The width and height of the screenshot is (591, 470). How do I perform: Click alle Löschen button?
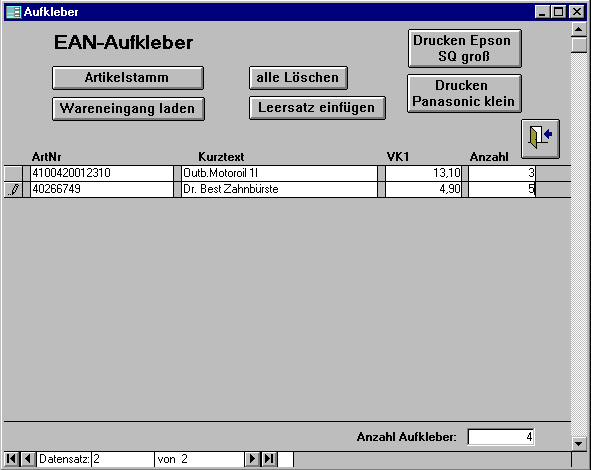click(x=298, y=78)
